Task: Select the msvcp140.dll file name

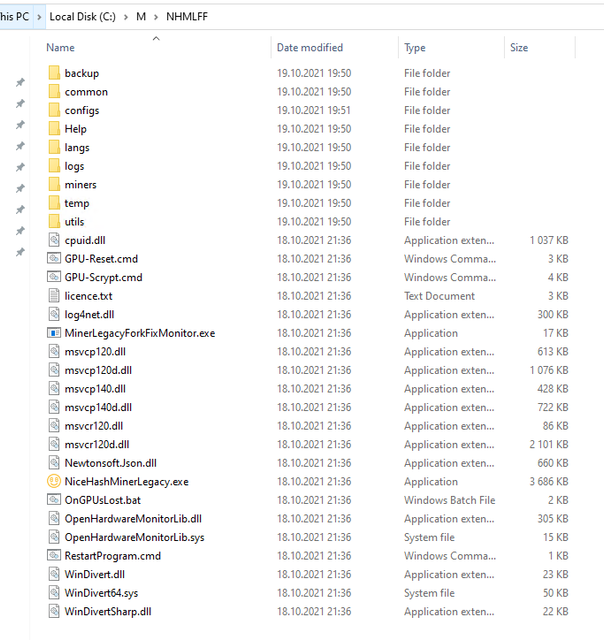Action: [95, 389]
